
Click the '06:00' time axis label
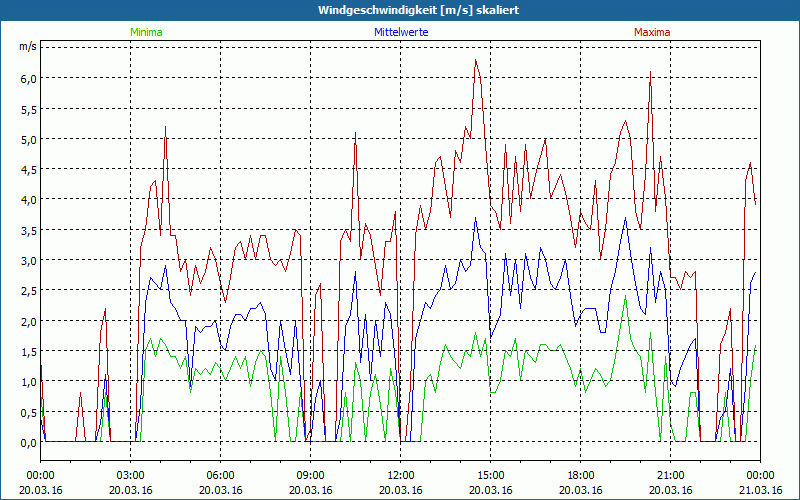coord(220,476)
